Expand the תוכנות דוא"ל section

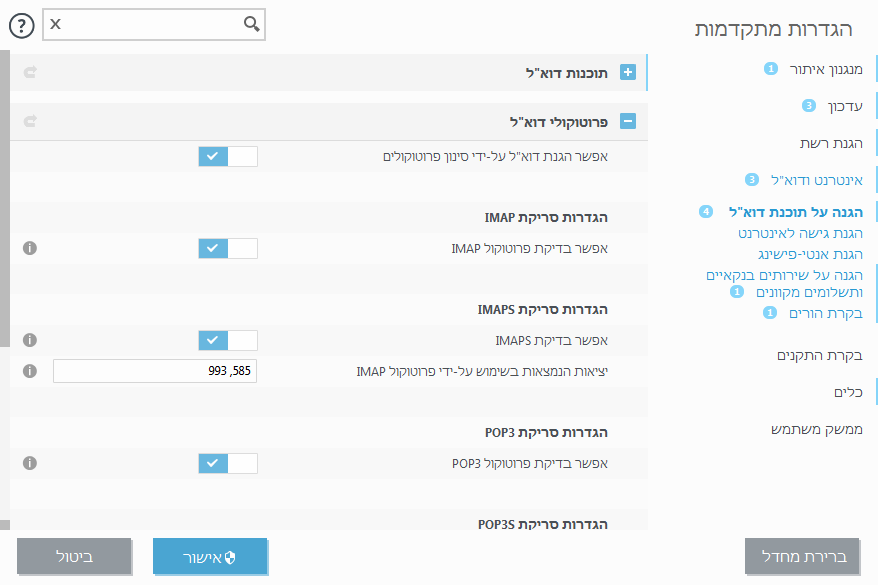tap(628, 73)
